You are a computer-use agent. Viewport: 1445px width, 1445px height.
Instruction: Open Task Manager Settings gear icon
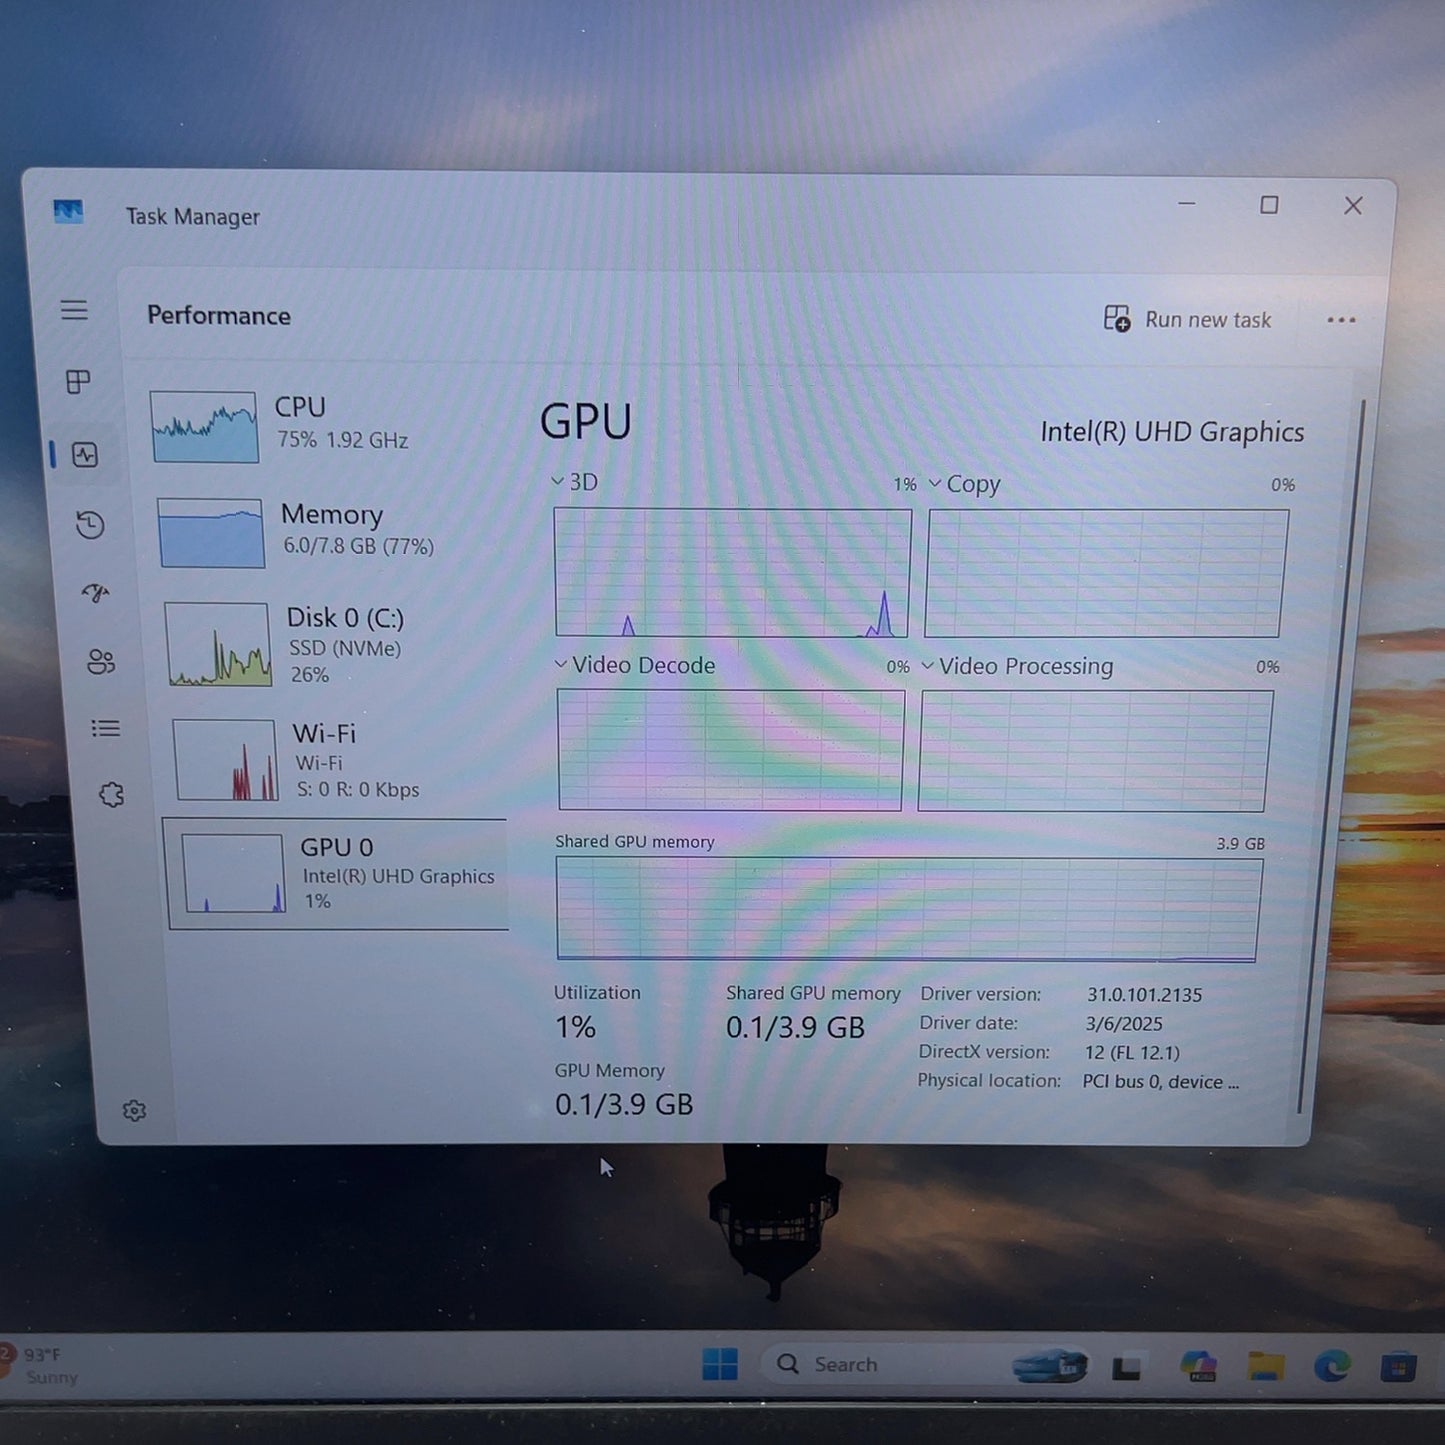pos(134,1111)
